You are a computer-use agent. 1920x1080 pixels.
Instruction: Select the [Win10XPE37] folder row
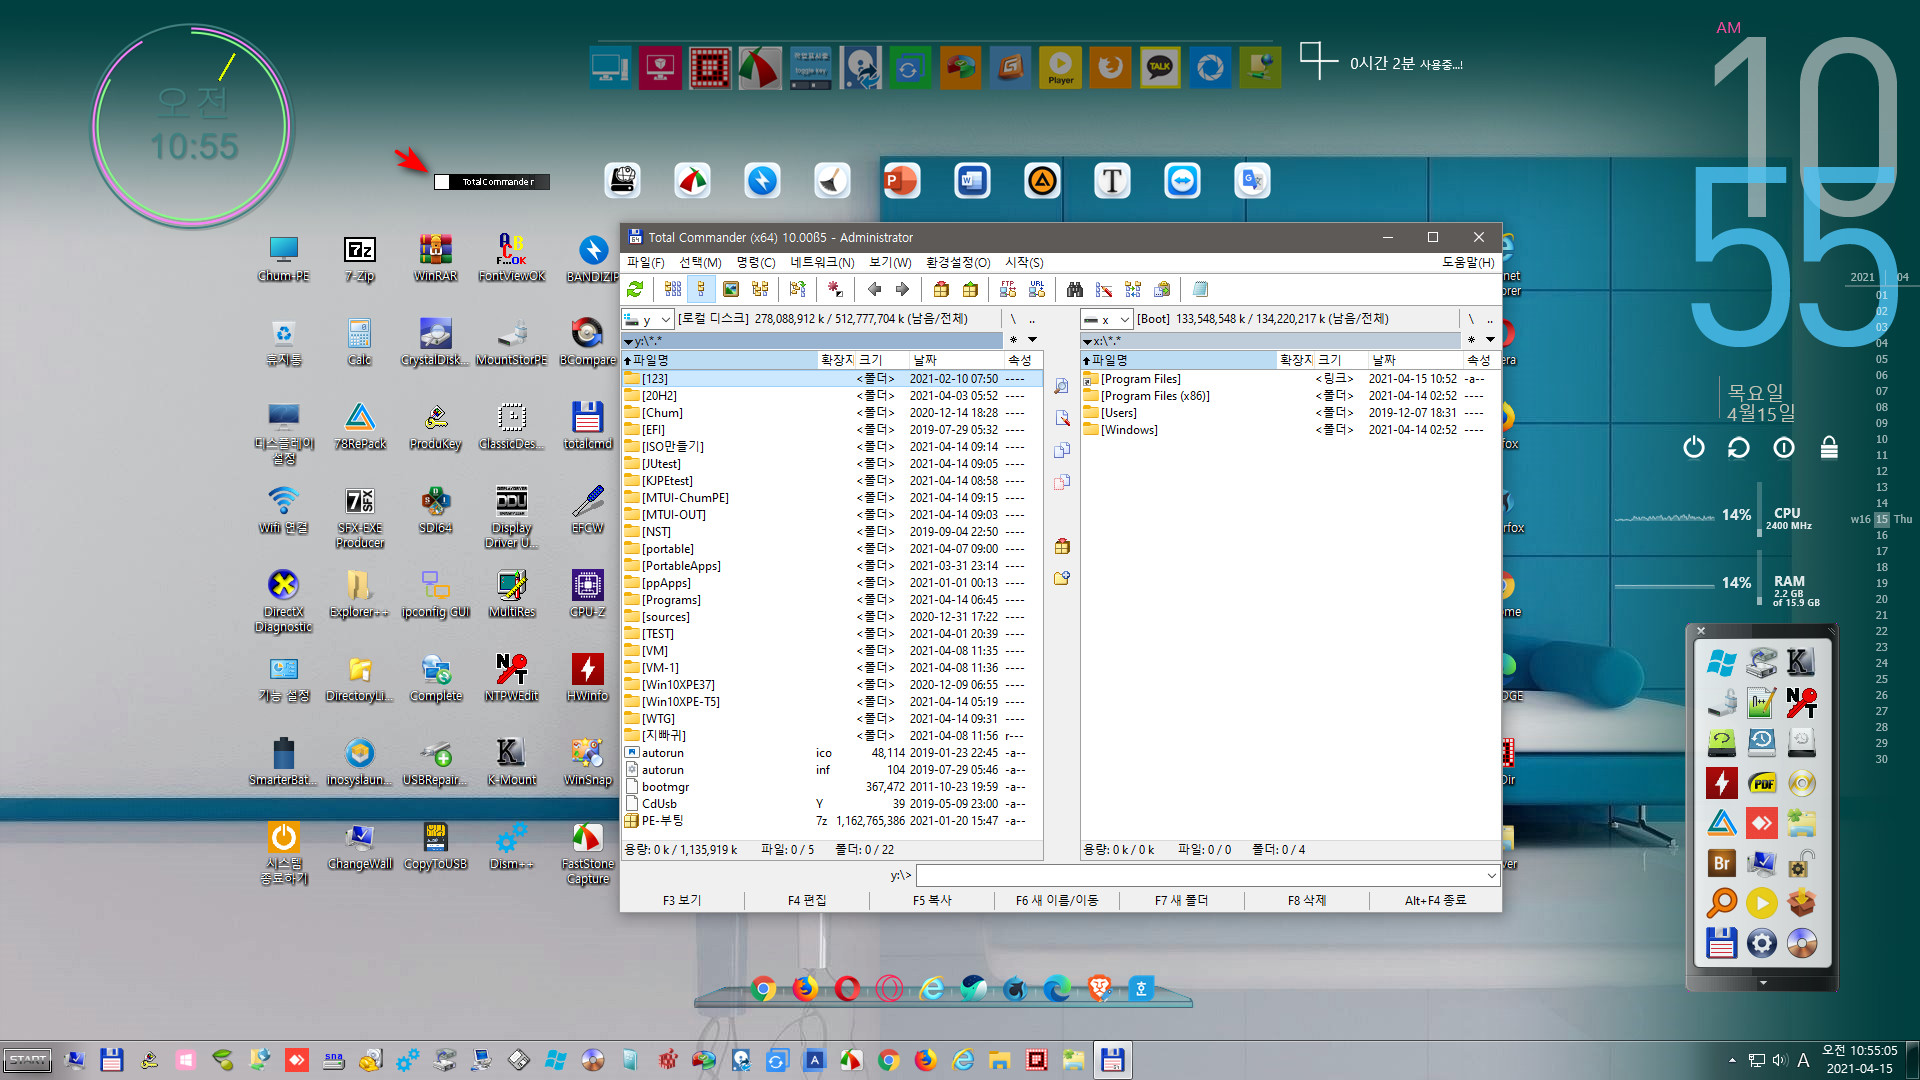click(832, 685)
